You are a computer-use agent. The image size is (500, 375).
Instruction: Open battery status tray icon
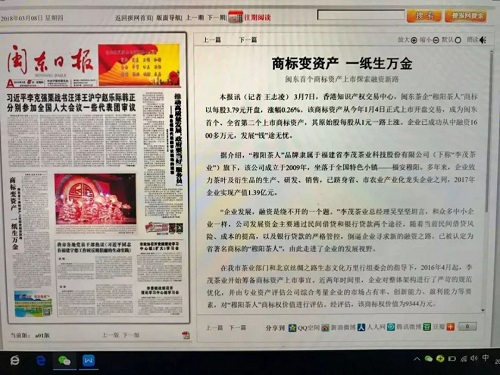click(x=452, y=359)
